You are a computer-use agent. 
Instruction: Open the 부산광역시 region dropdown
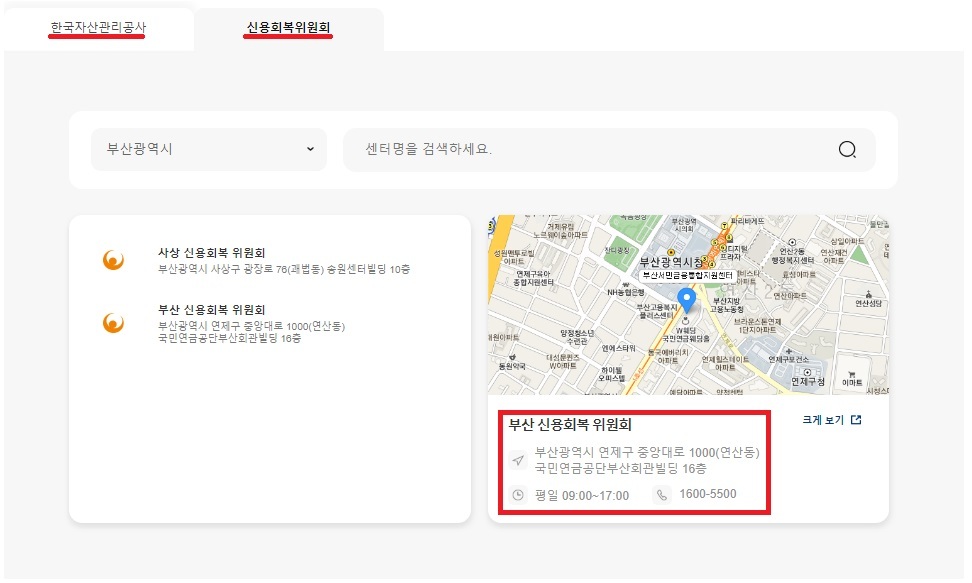pyautogui.click(x=207, y=148)
